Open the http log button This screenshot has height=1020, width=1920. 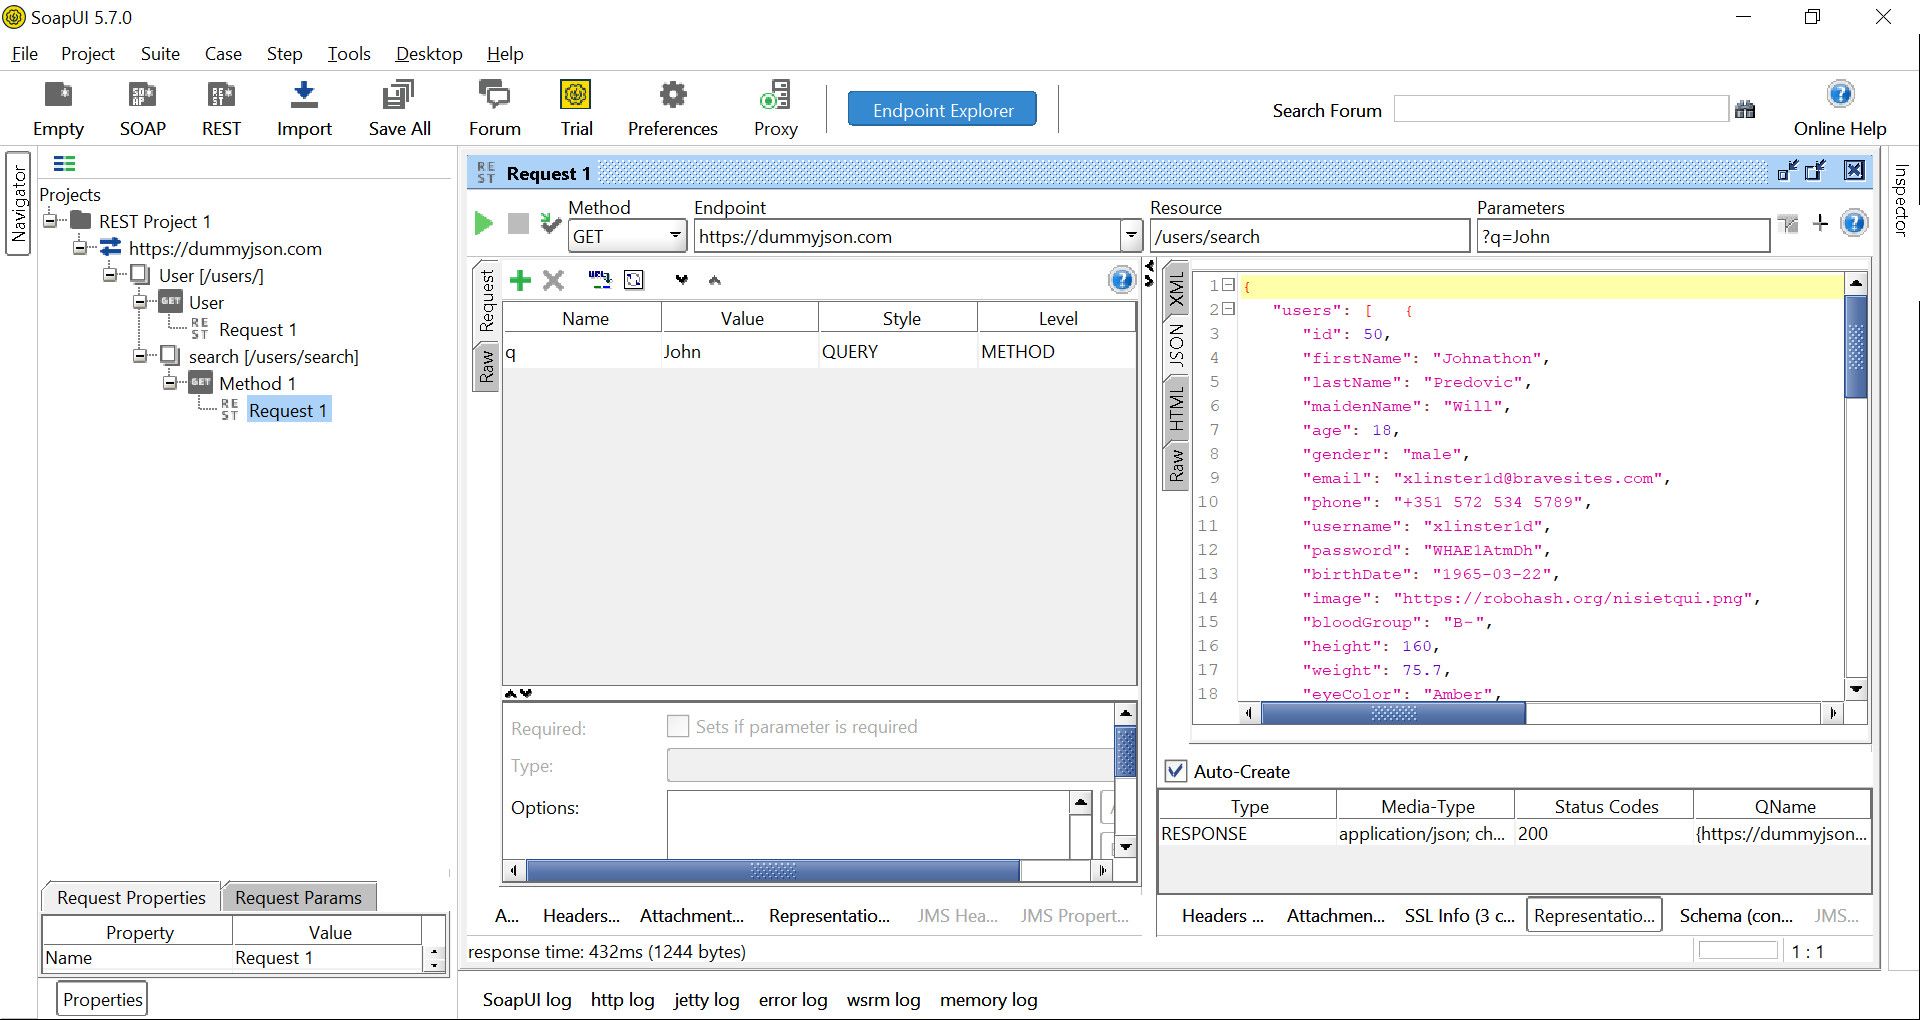(x=622, y=999)
